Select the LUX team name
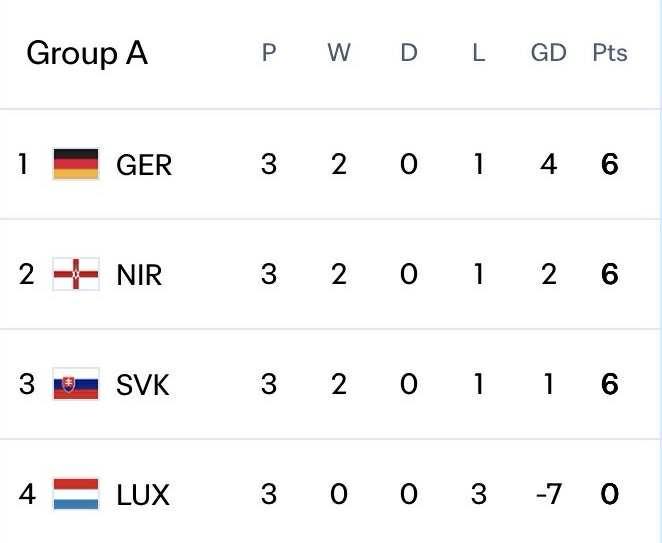The height and width of the screenshot is (543, 662). pos(143,495)
